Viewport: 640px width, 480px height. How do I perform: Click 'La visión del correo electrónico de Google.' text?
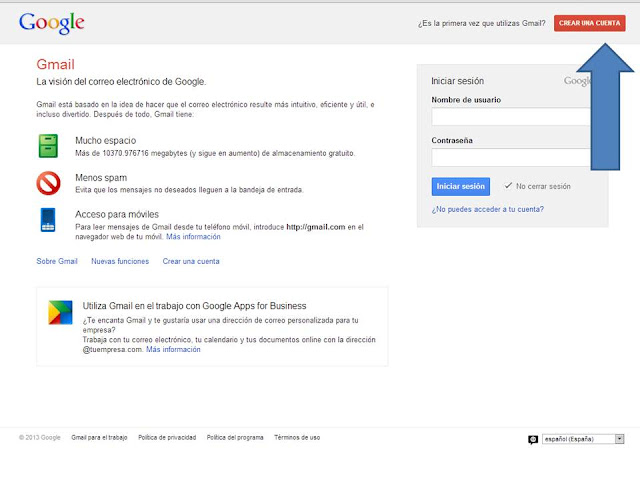pos(121,82)
